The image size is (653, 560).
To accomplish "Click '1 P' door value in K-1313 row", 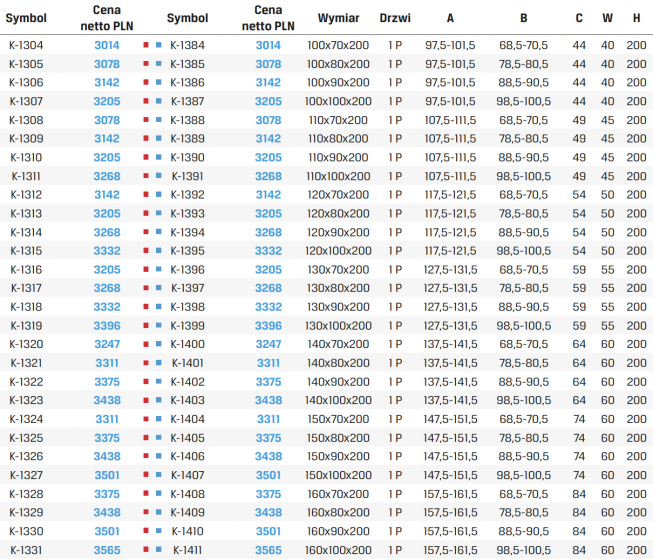I will click(395, 213).
